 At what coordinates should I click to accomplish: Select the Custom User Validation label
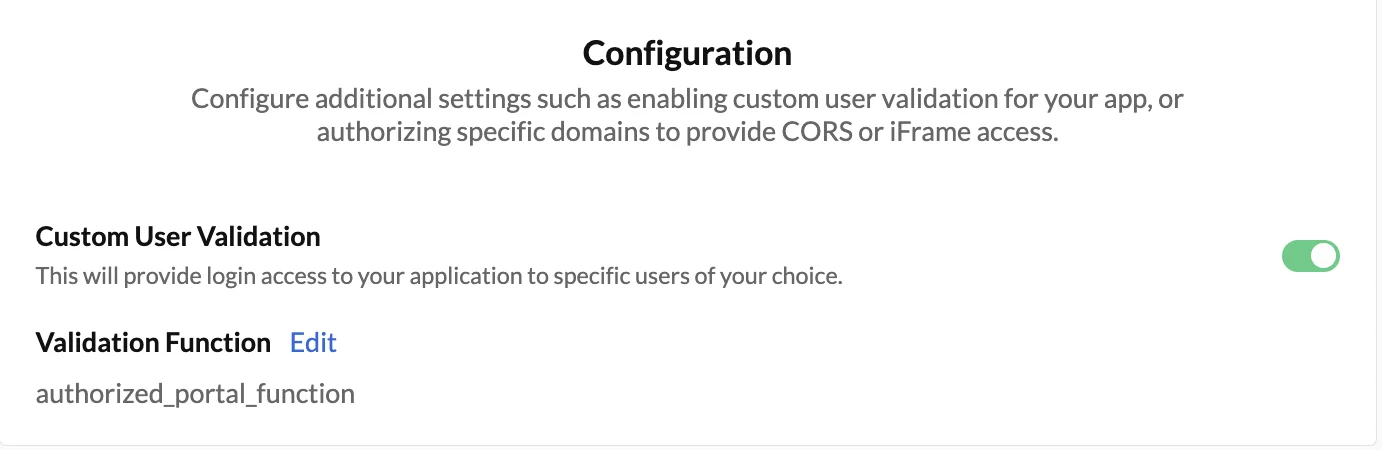pos(178,237)
